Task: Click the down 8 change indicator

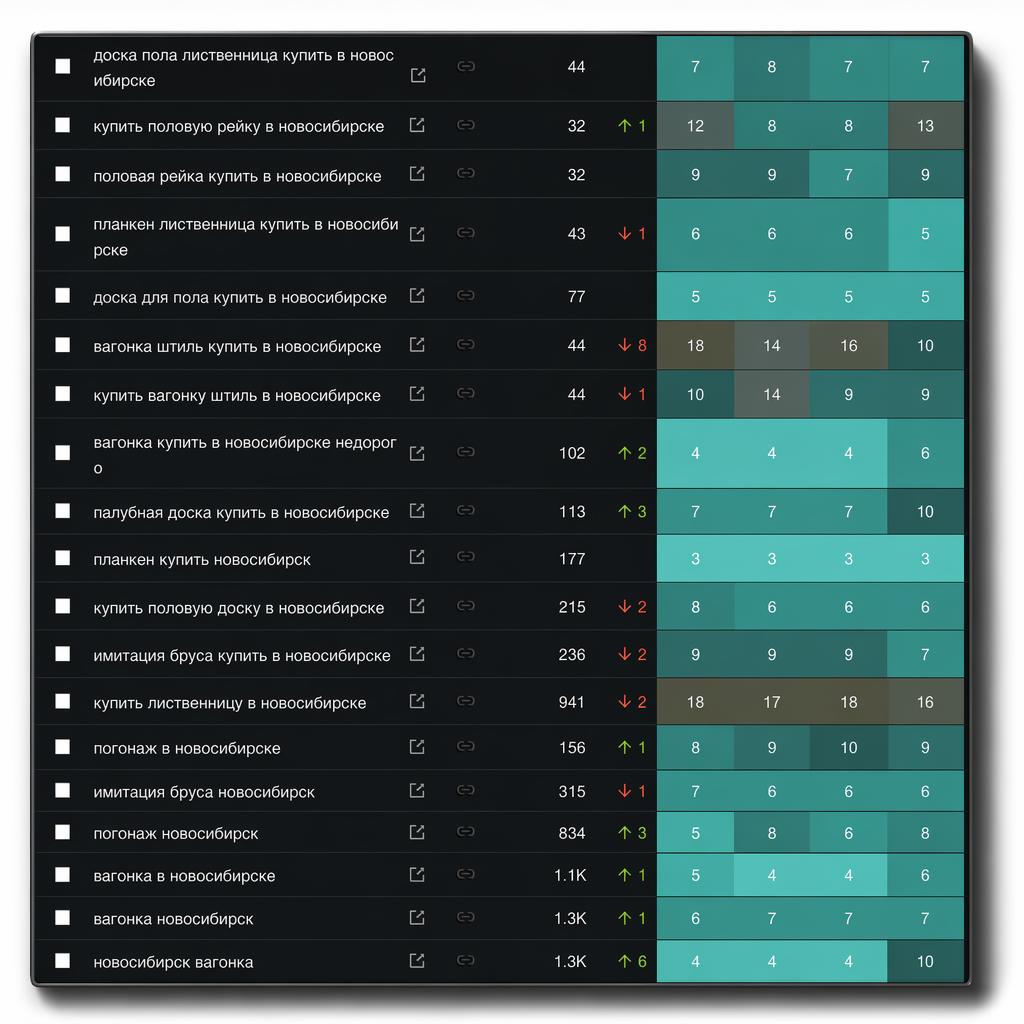Action: pyautogui.click(x=632, y=345)
